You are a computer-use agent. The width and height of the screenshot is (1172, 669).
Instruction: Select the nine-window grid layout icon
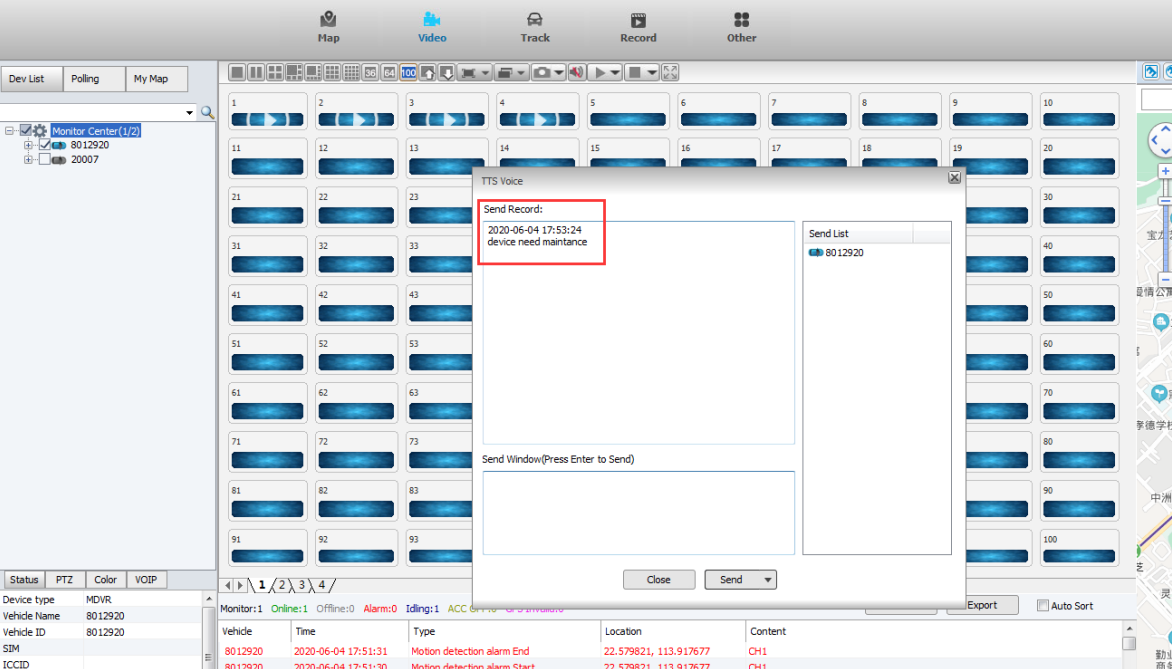point(332,73)
